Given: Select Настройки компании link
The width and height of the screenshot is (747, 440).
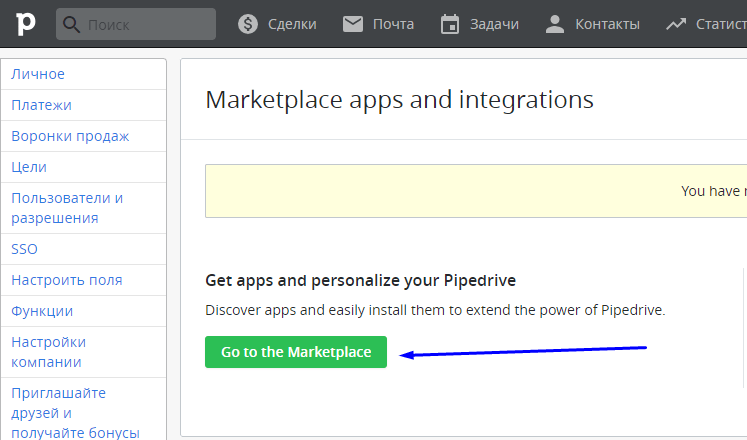Looking at the screenshot, I should tap(49, 352).
